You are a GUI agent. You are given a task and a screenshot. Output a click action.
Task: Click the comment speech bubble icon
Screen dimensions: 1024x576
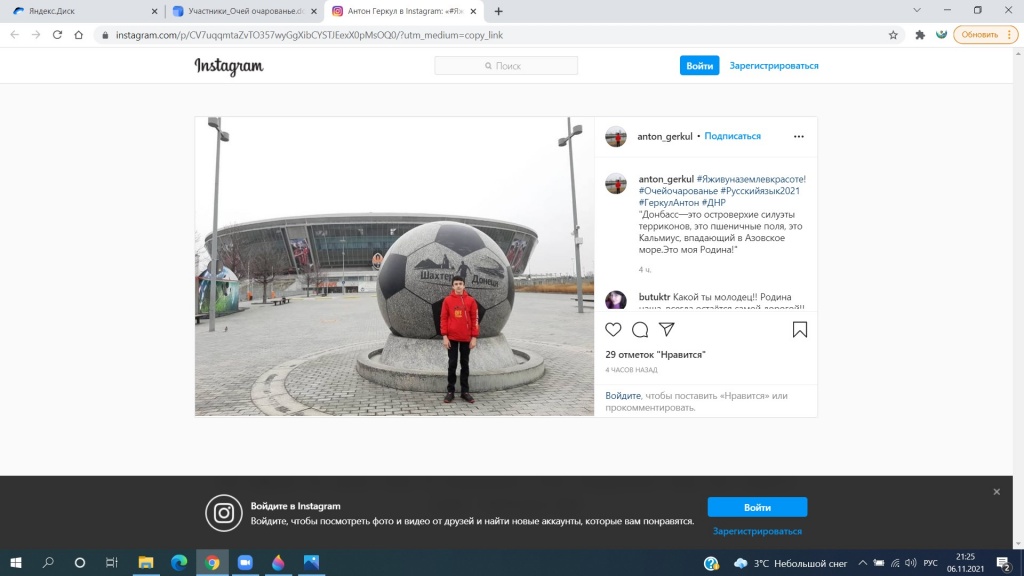[x=640, y=329]
